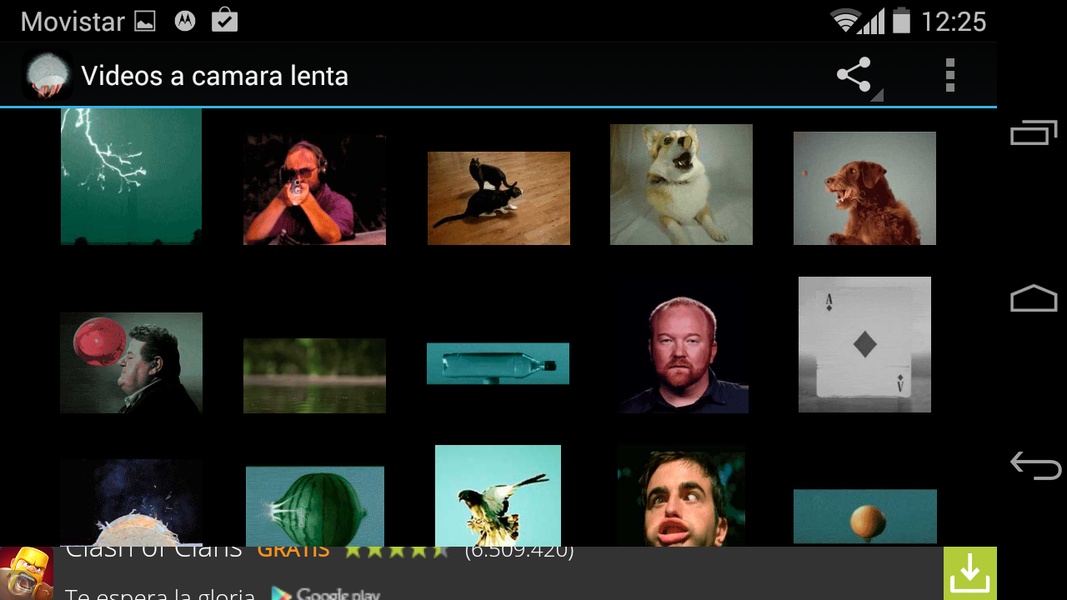This screenshot has width=1067, height=600.
Task: Open the dark explosion splash thumbnail
Action: [131, 503]
